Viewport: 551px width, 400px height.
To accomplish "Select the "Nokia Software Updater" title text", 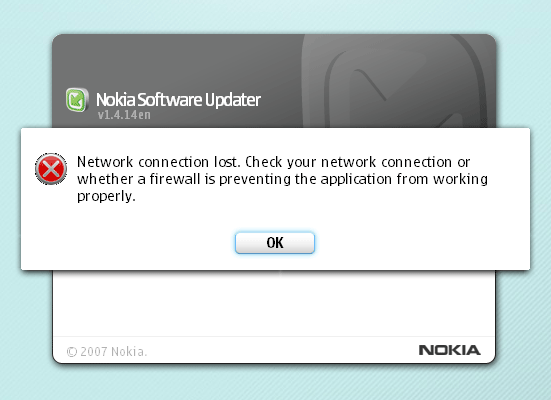I will (178, 100).
